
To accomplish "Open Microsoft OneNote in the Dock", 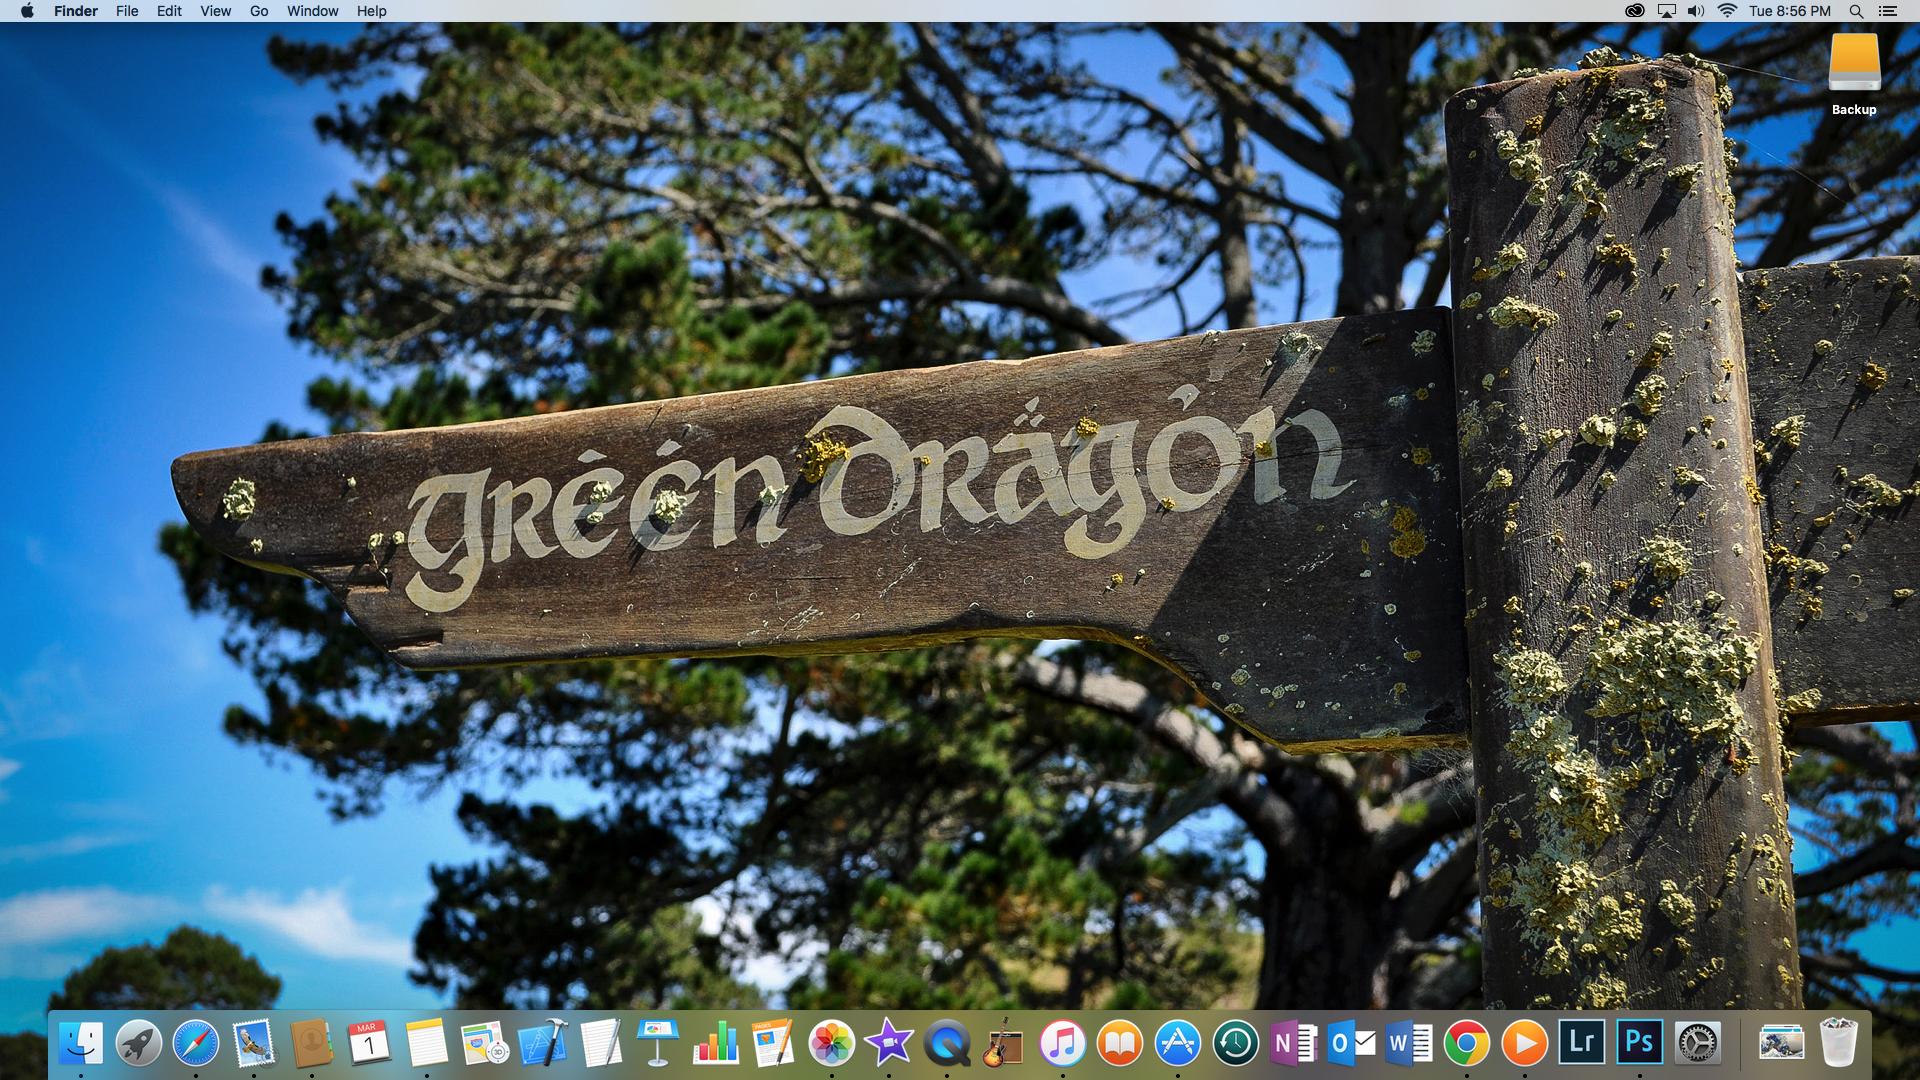I will [1293, 1044].
